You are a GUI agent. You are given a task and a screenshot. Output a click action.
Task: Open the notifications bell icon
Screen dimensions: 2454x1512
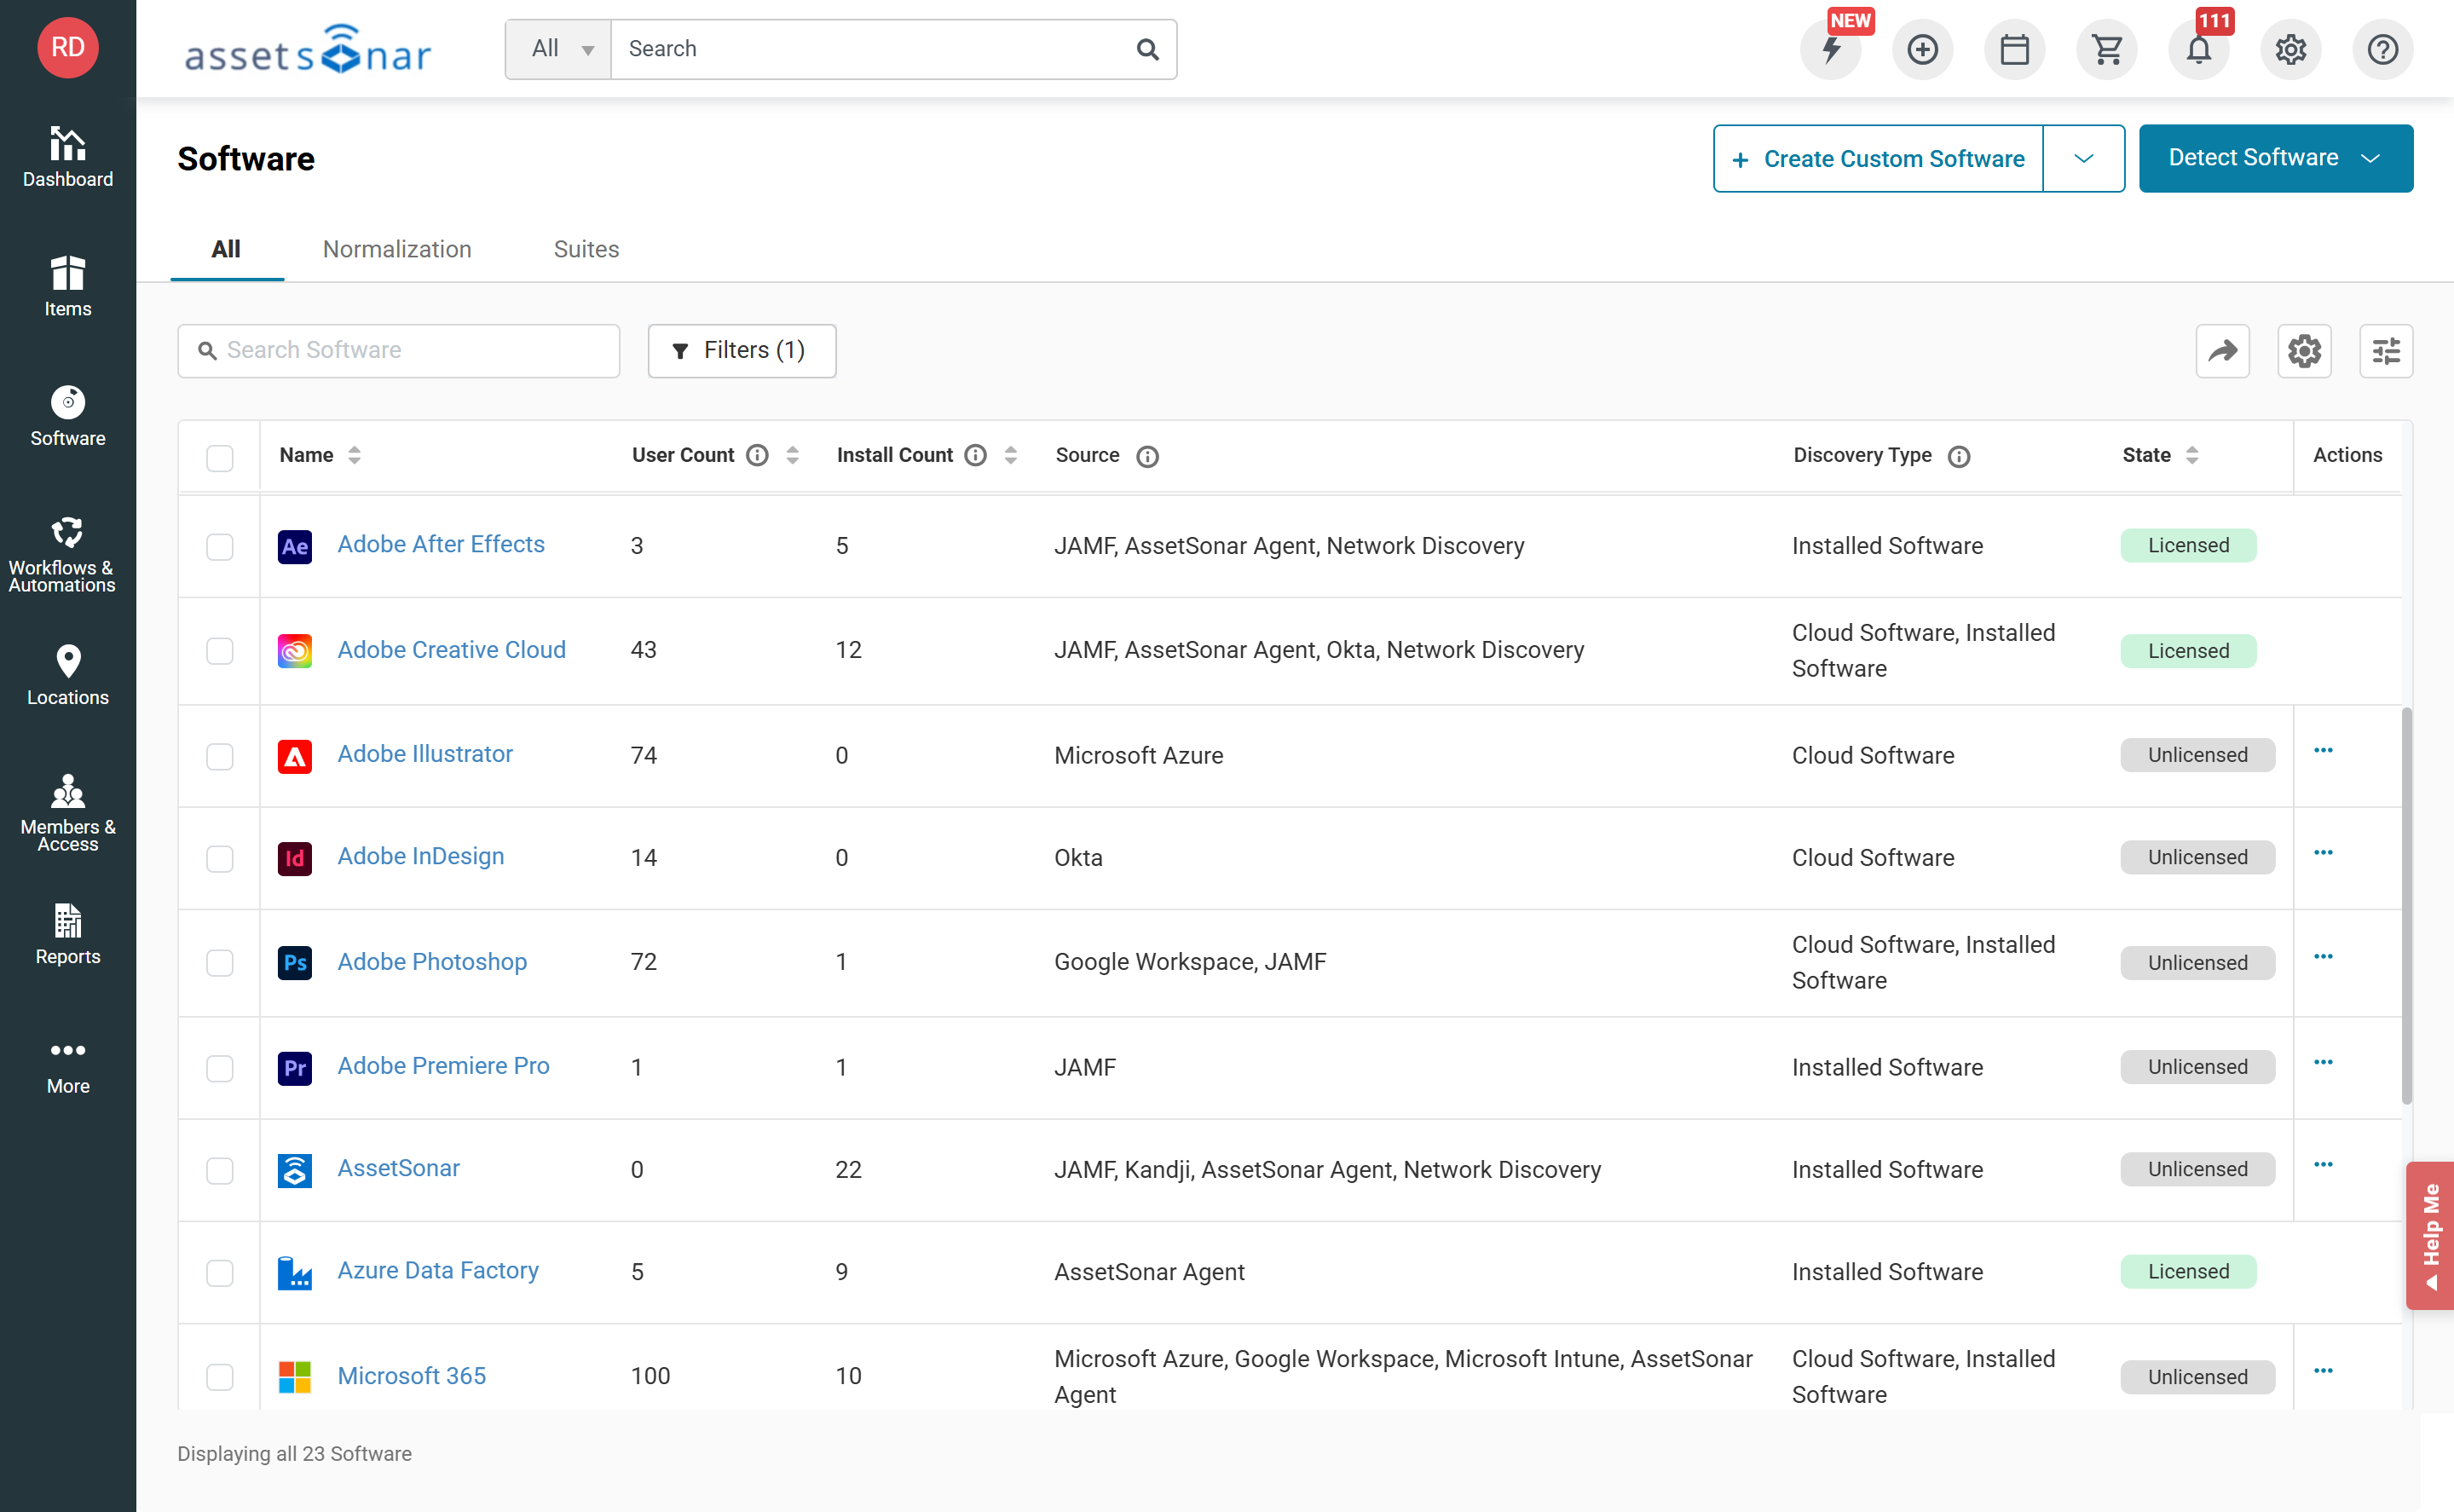point(2198,49)
